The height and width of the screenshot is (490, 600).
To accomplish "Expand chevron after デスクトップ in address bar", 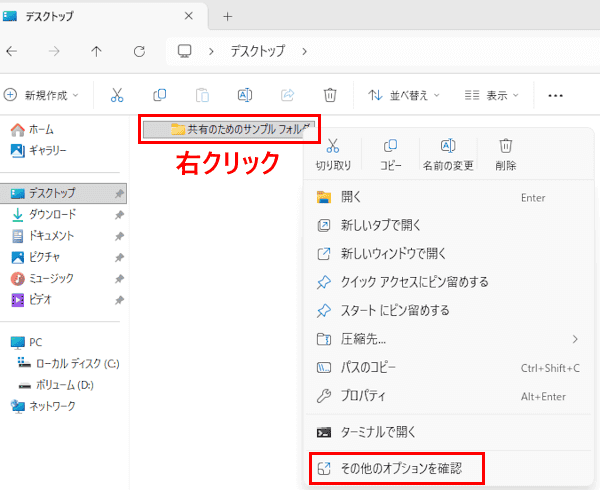I will (x=304, y=51).
